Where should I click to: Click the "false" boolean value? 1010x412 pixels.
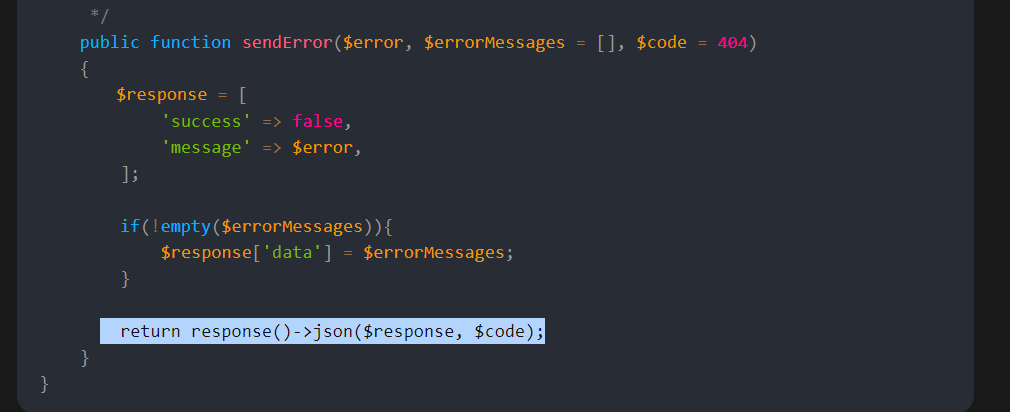pyautogui.click(x=317, y=121)
